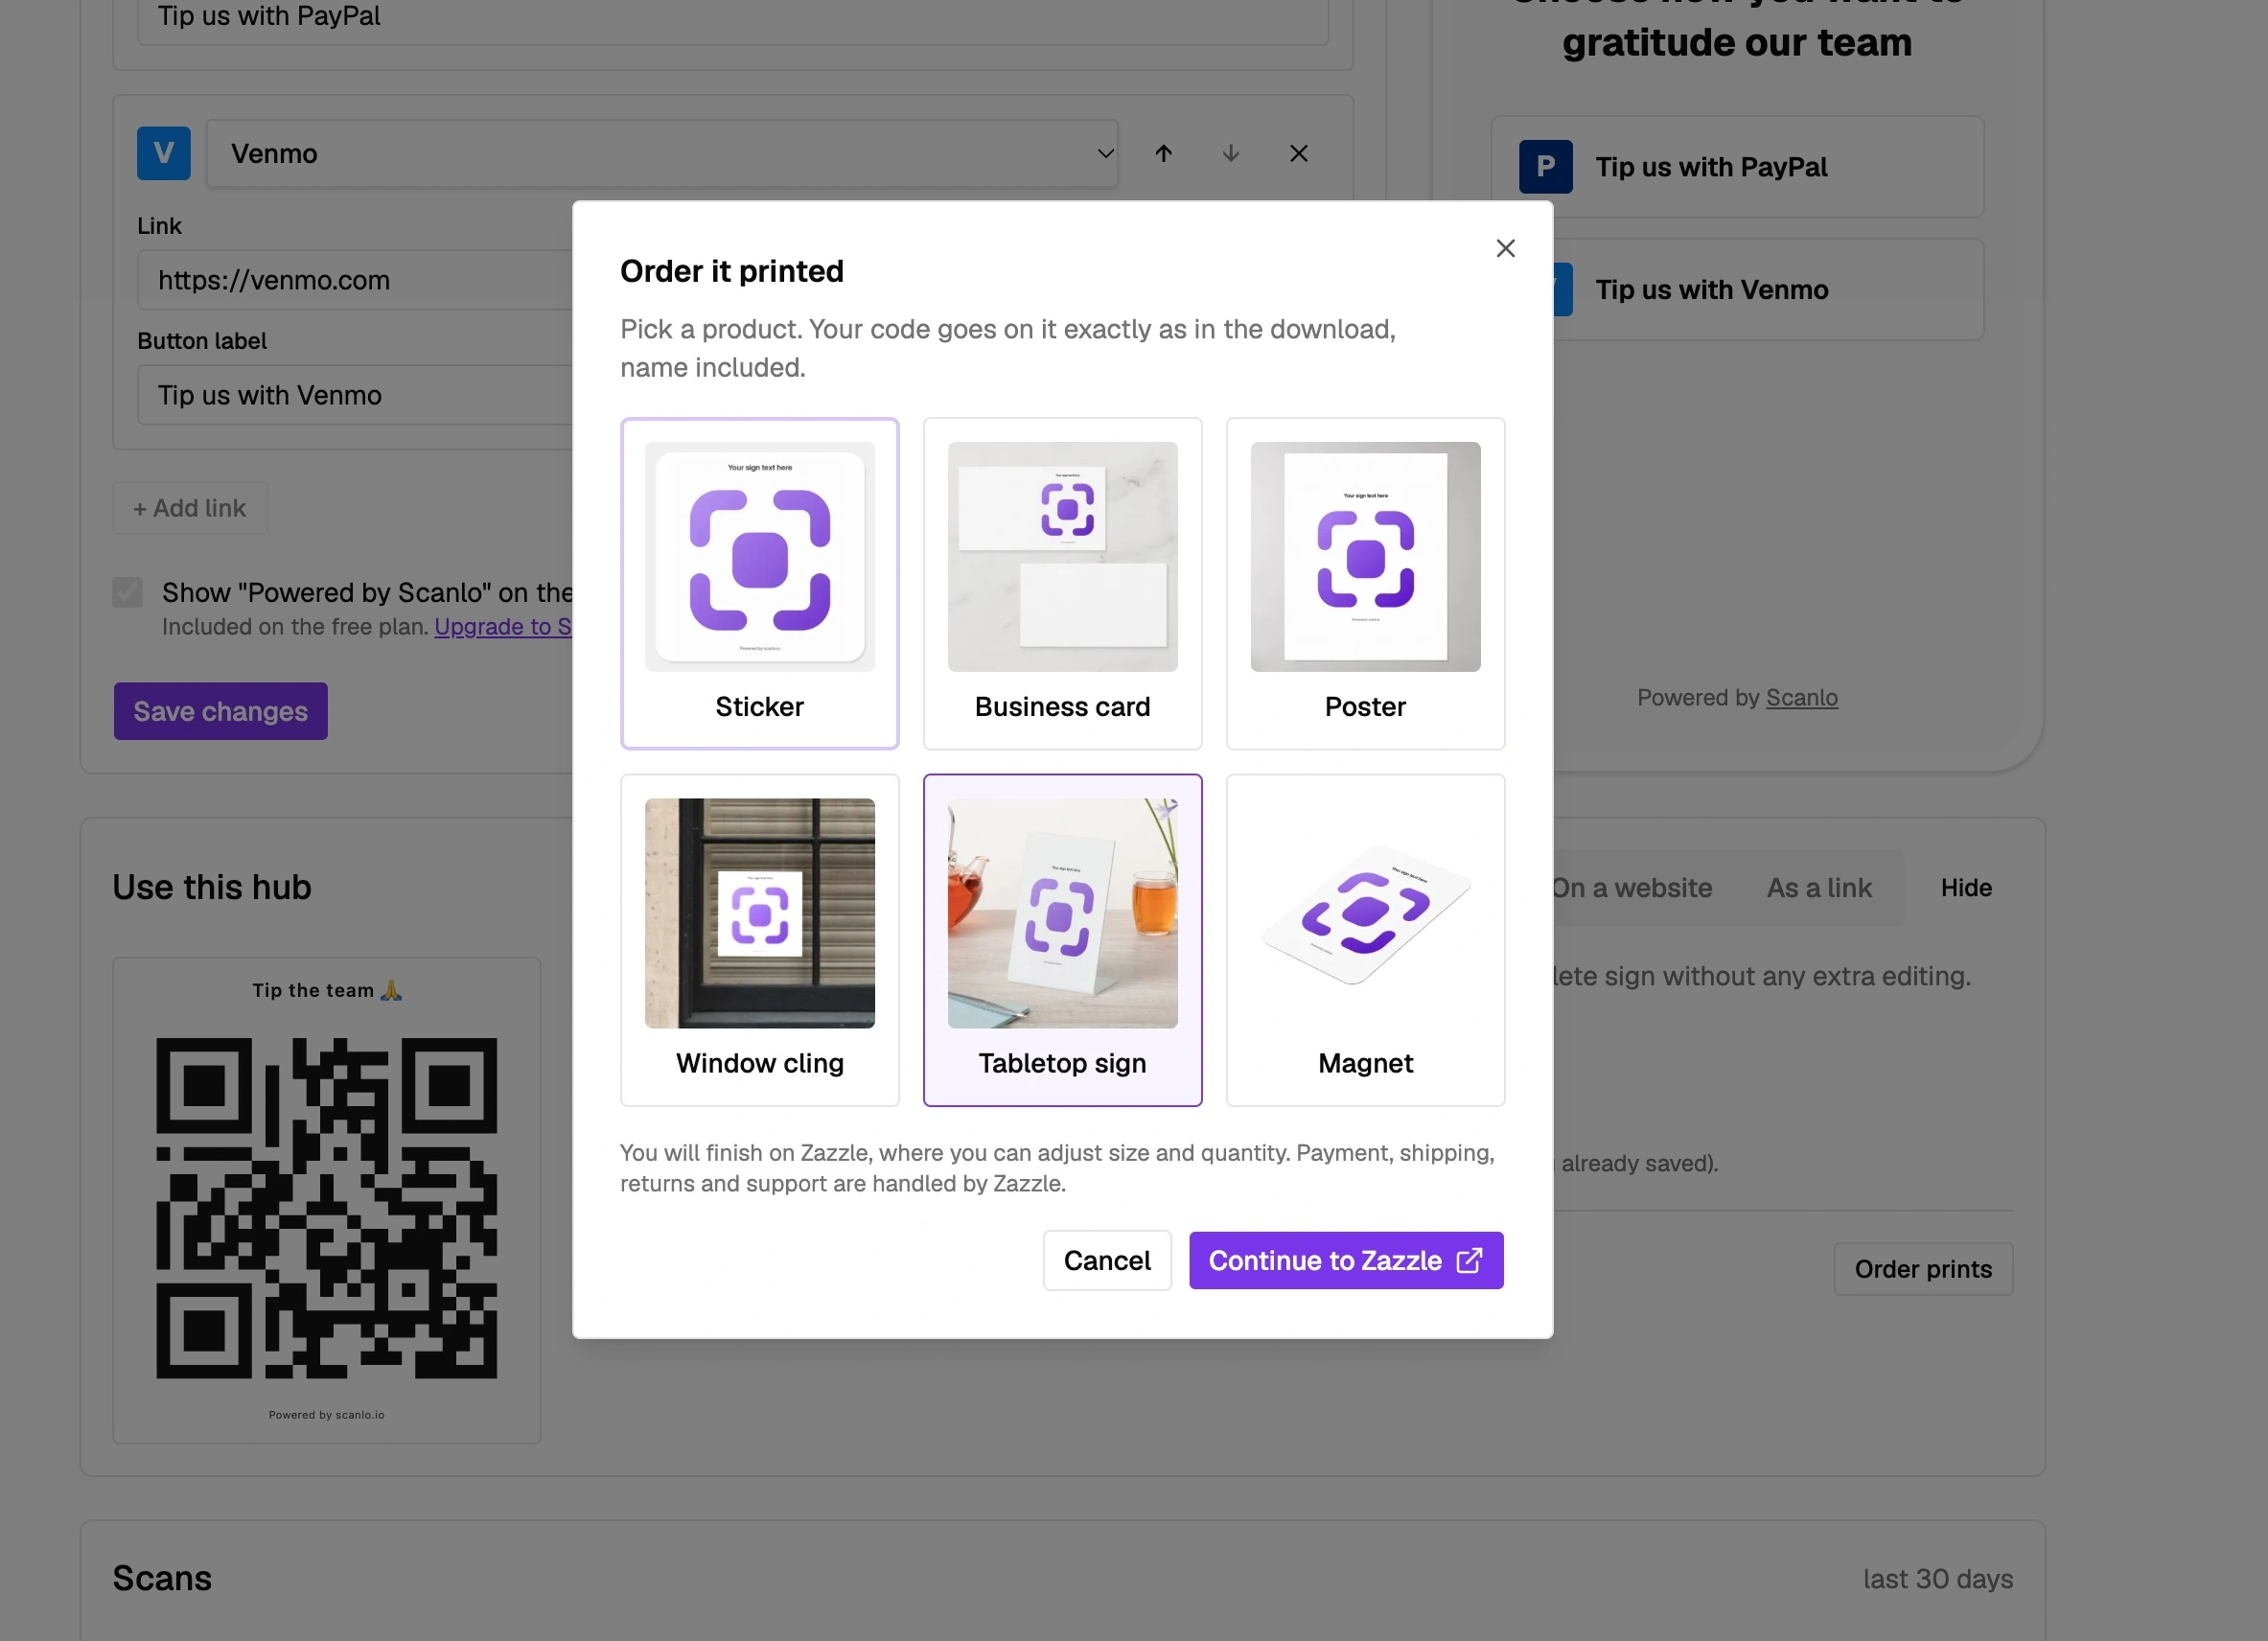Select the Sticker product card
Image resolution: width=2268 pixels, height=1641 pixels.
(759, 583)
